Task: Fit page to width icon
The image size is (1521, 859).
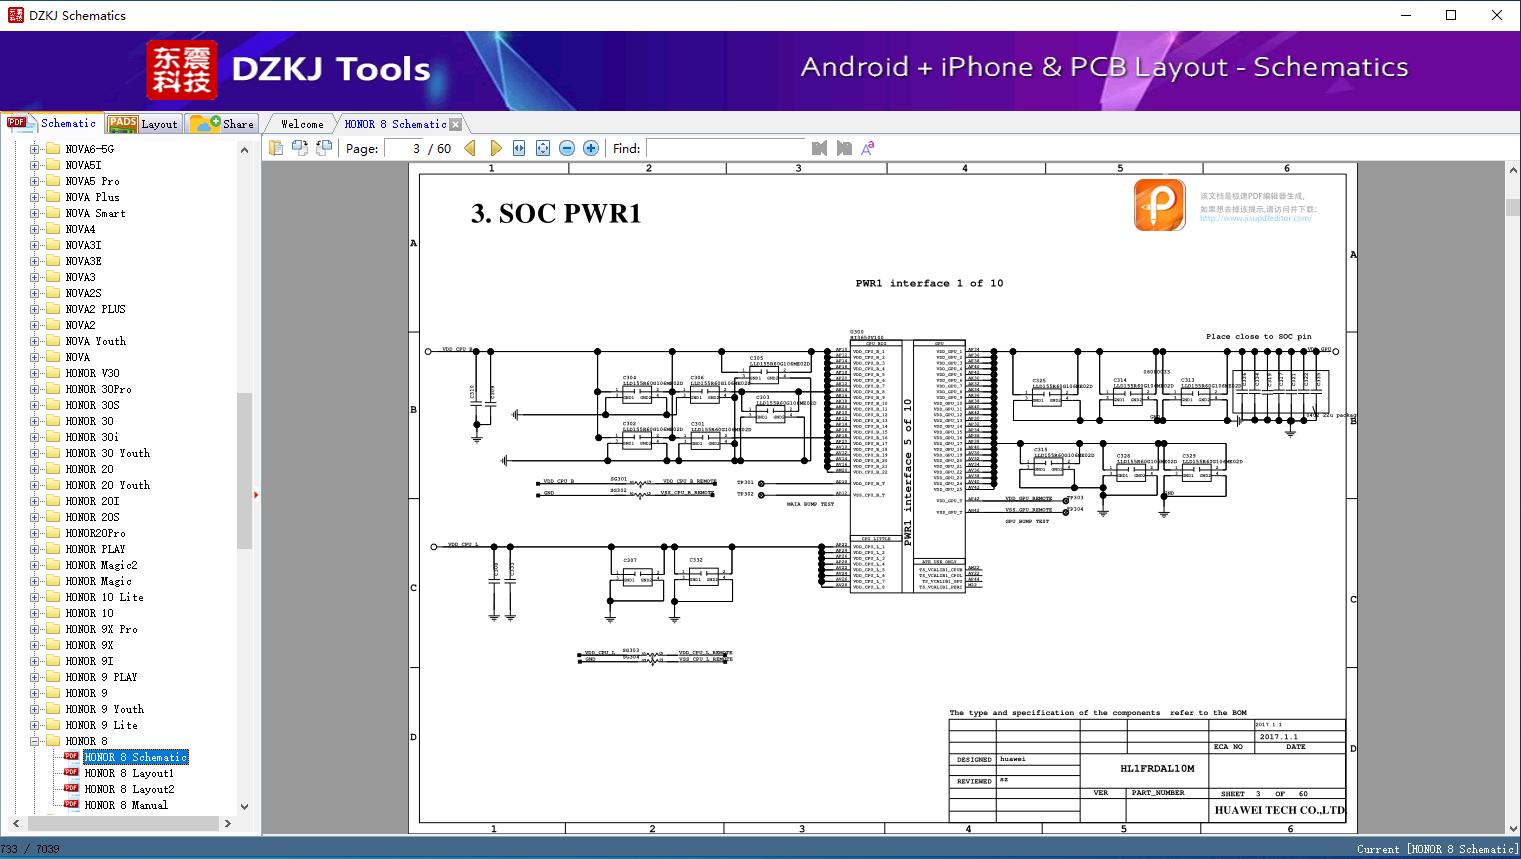Action: click(x=519, y=148)
